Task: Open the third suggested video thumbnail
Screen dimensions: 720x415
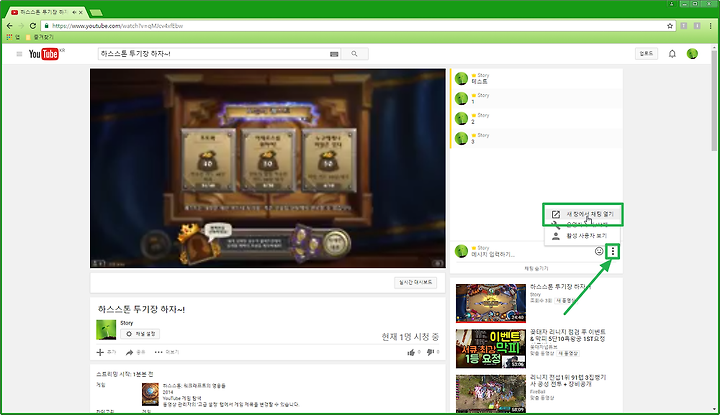Action: click(491, 394)
